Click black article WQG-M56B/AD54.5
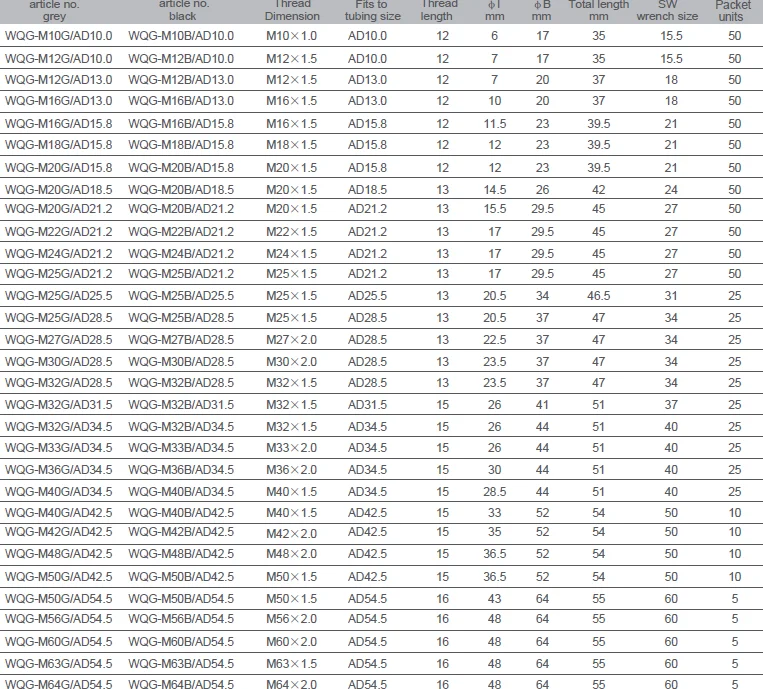Screen dimensions: 763x689 (x=181, y=620)
